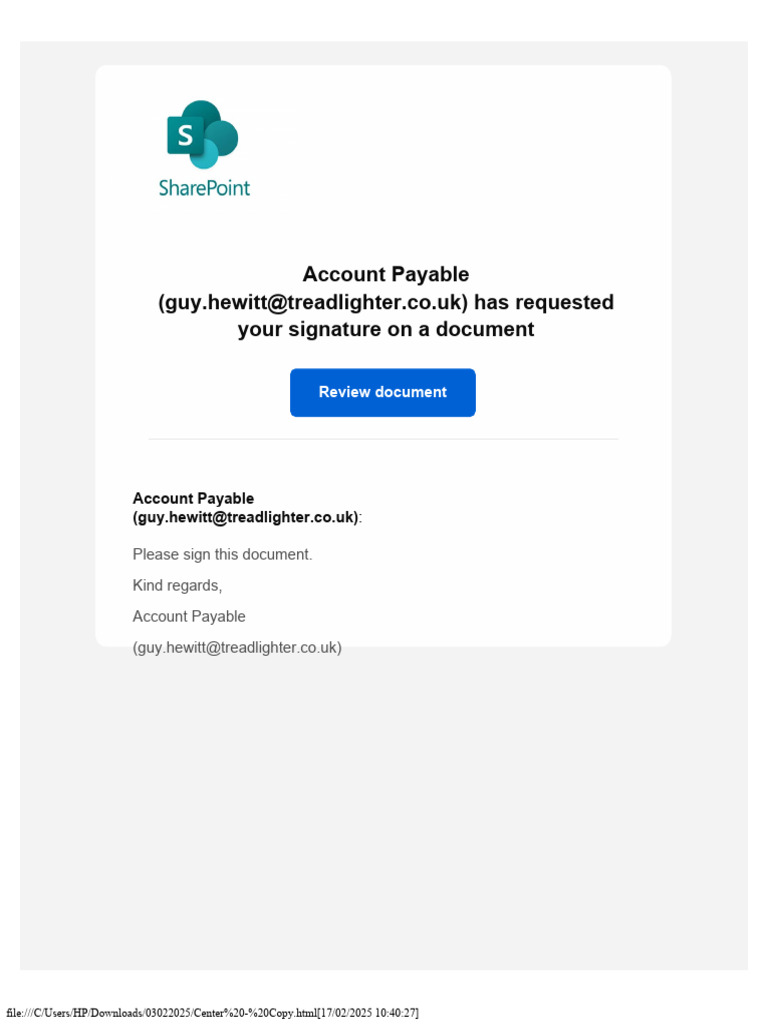Select the gray 'Account Payable' signature line
Screen dimensions: 768x1024
189,616
